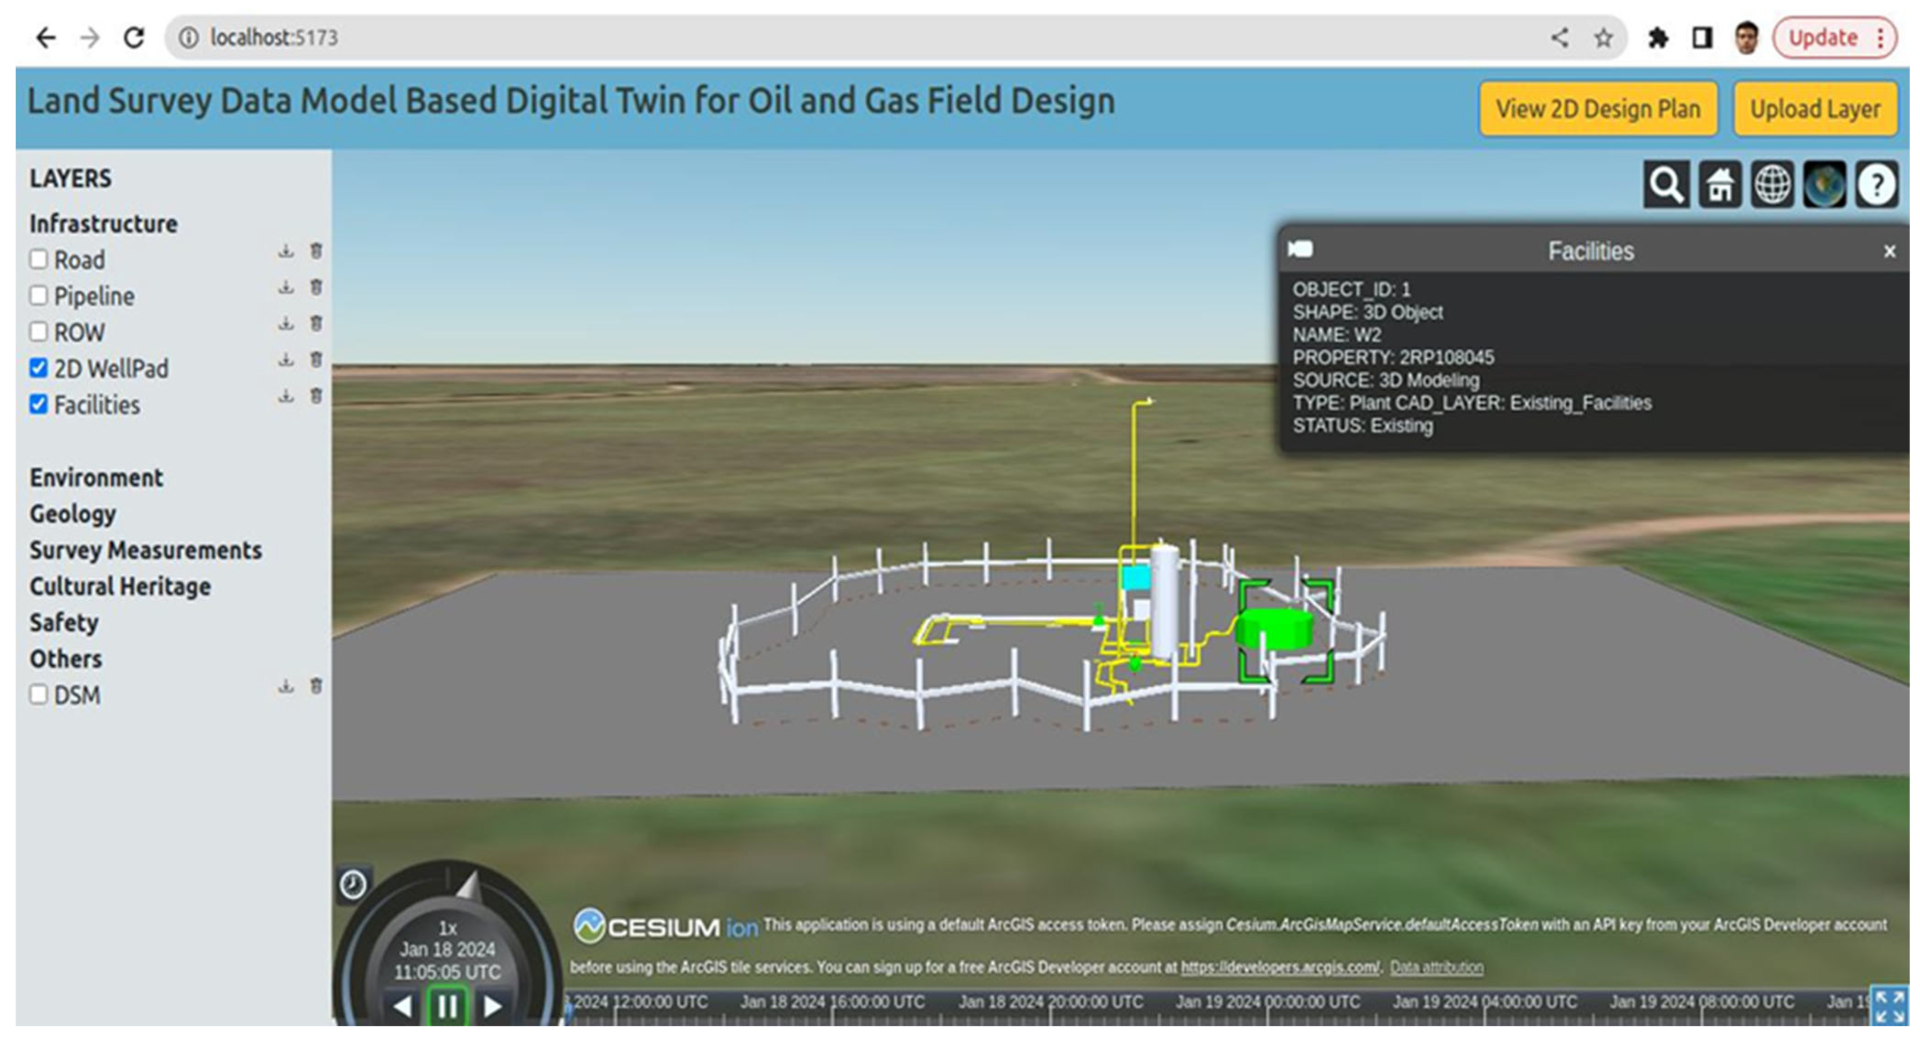The height and width of the screenshot is (1042, 1920).
Task: Toggle fullscreen view of the map
Action: point(1888,1006)
